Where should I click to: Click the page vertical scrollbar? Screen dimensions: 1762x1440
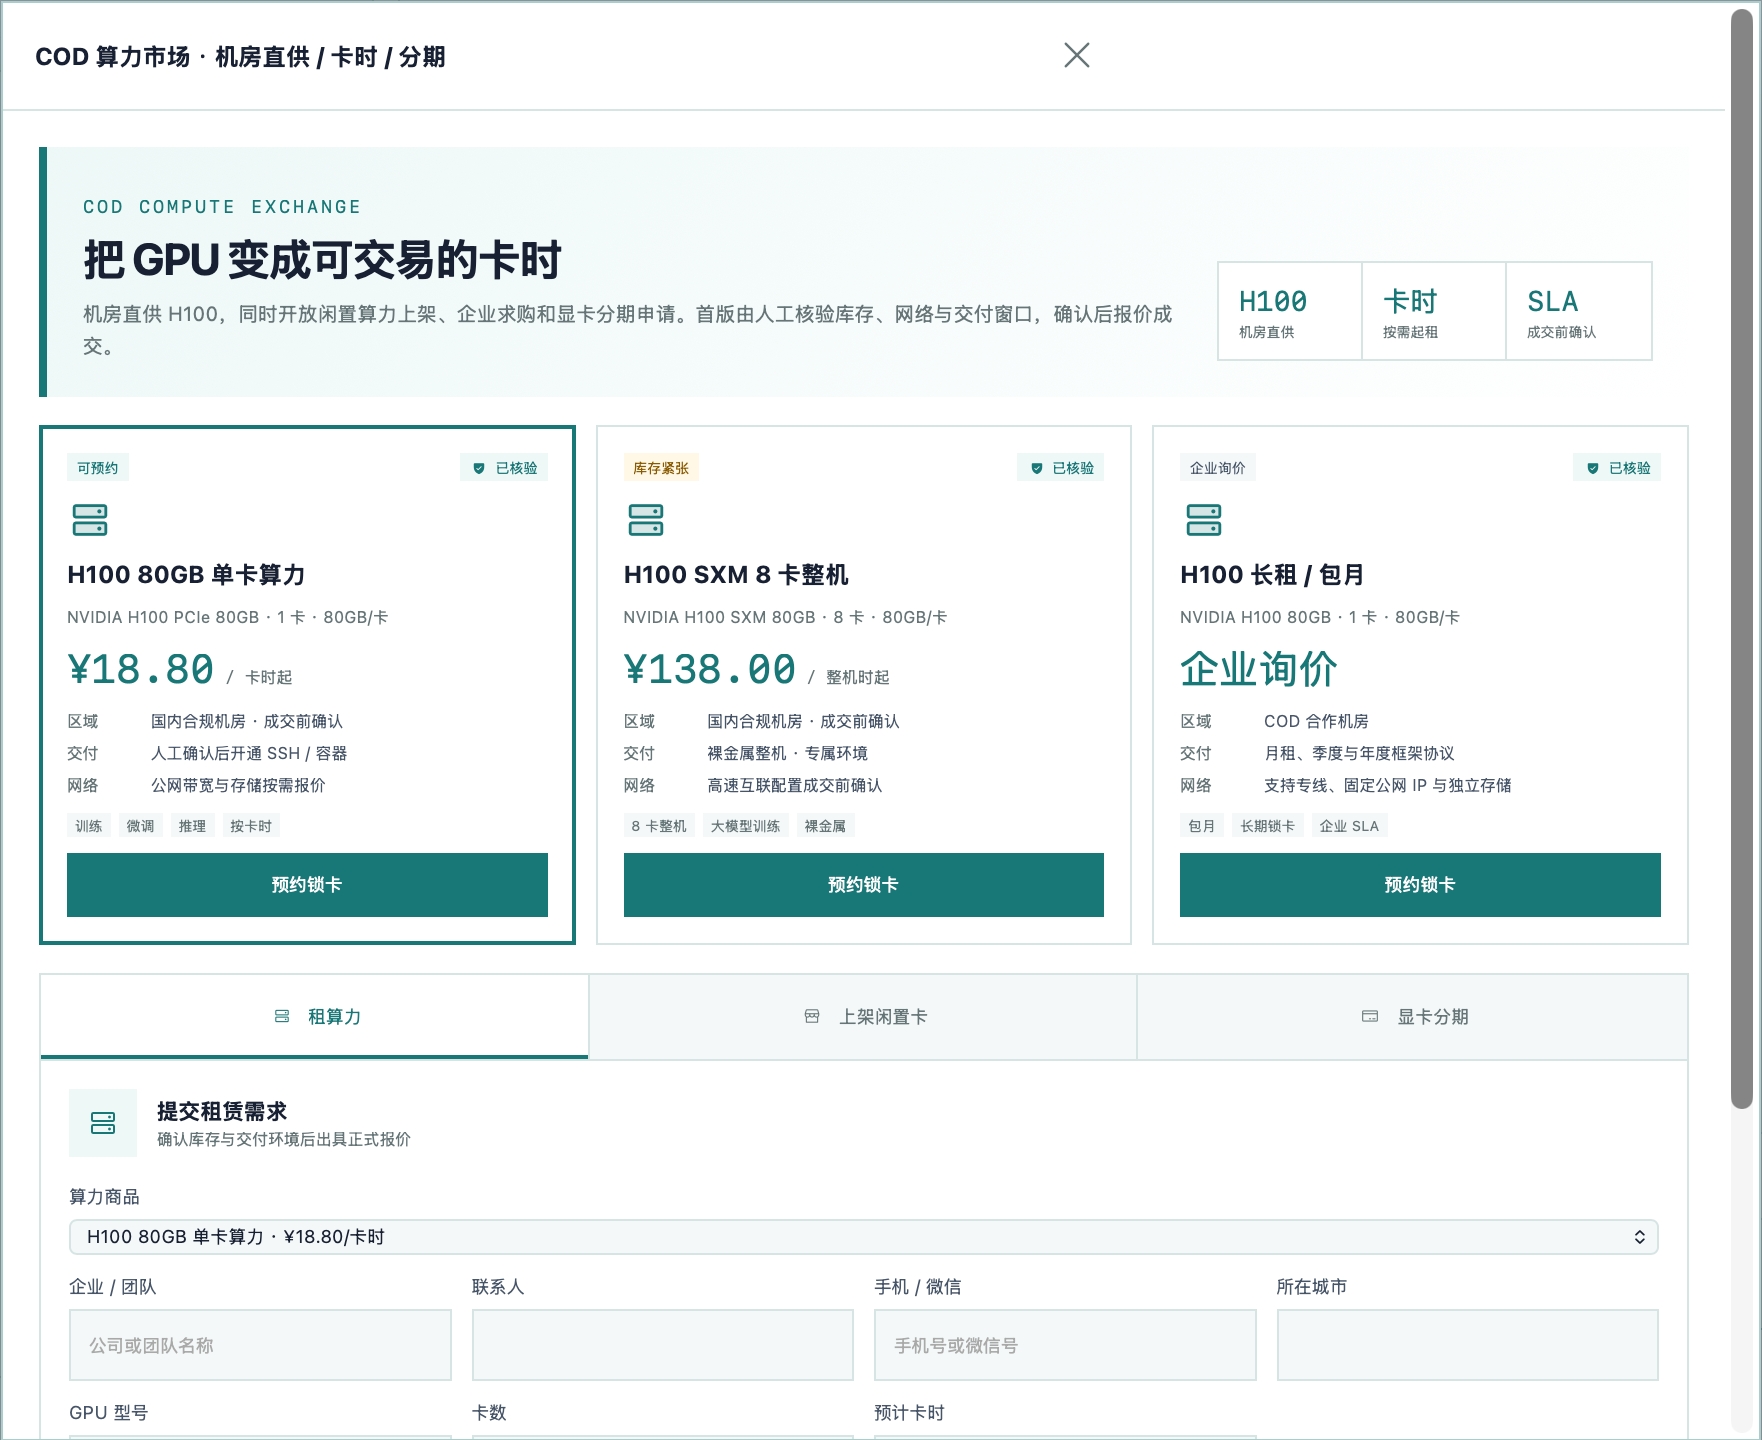(1742, 560)
